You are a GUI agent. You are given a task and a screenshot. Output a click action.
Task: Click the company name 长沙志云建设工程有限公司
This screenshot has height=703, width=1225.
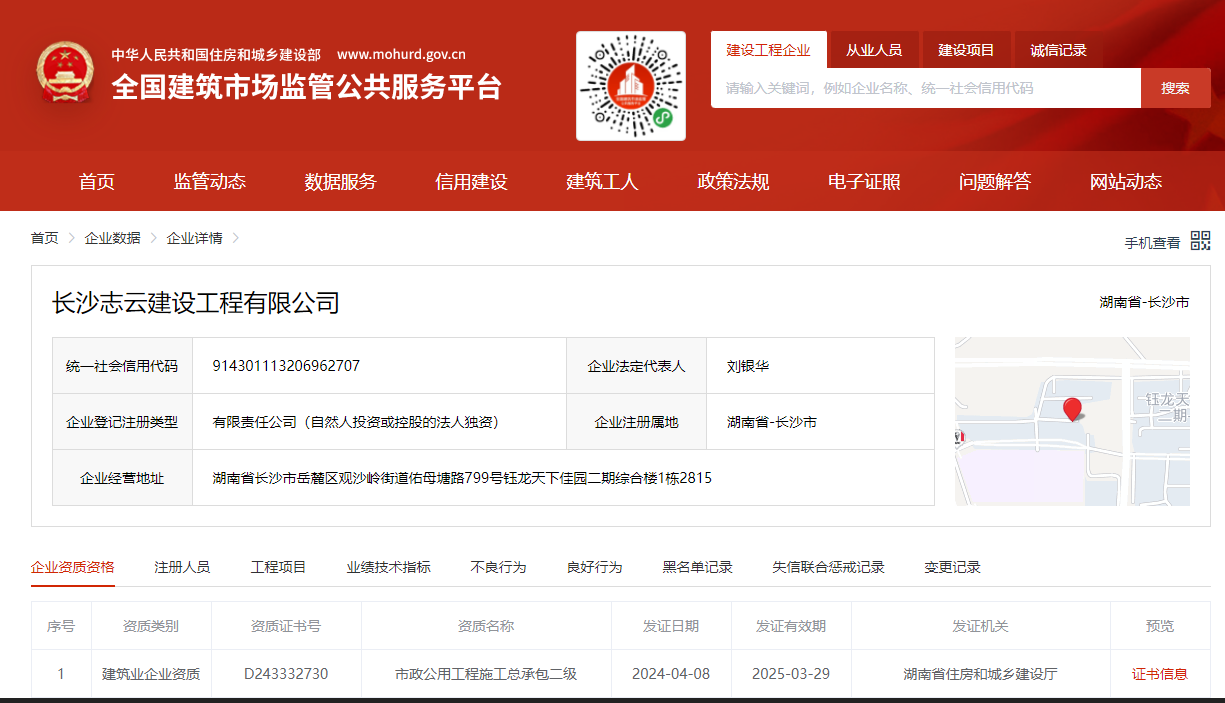pyautogui.click(x=196, y=303)
